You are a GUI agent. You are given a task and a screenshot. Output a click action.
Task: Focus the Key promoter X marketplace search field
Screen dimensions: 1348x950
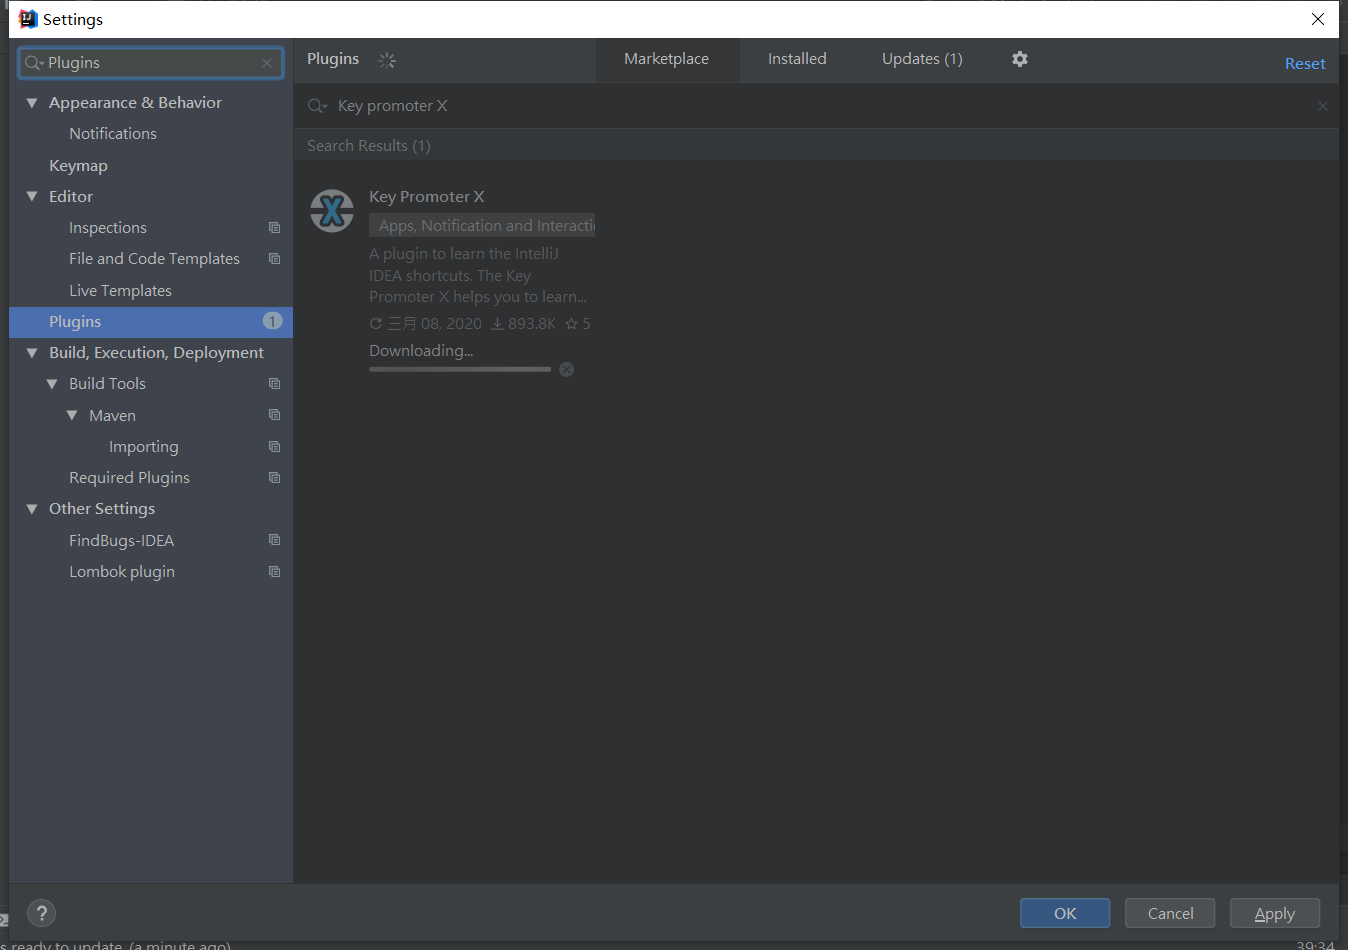pyautogui.click(x=816, y=106)
